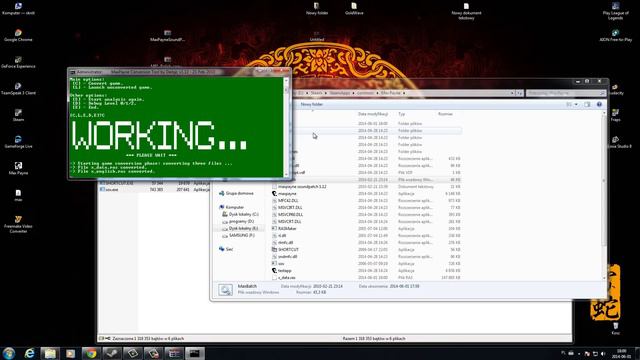This screenshot has width=640, height=360.
Task: Open the Max Payne desktop shortcut
Action: 18,169
